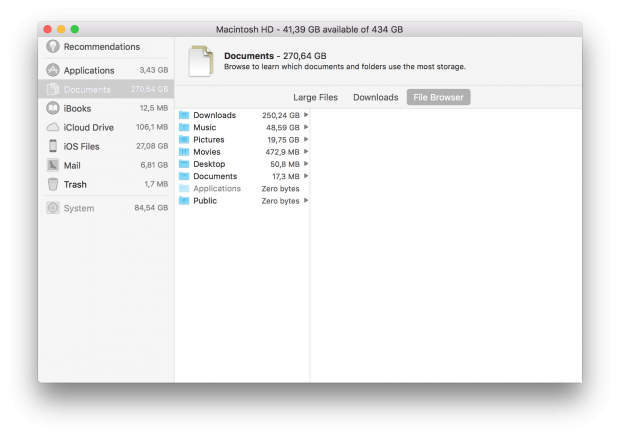Select the File Browser tab
Viewport: 620px width, 437px height.
tap(439, 97)
